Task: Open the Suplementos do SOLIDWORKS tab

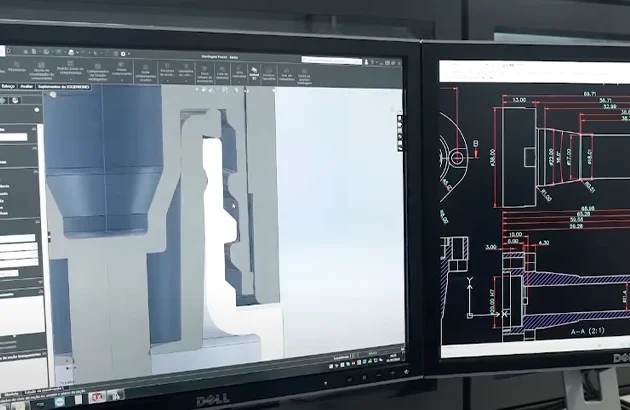Action: click(x=64, y=87)
